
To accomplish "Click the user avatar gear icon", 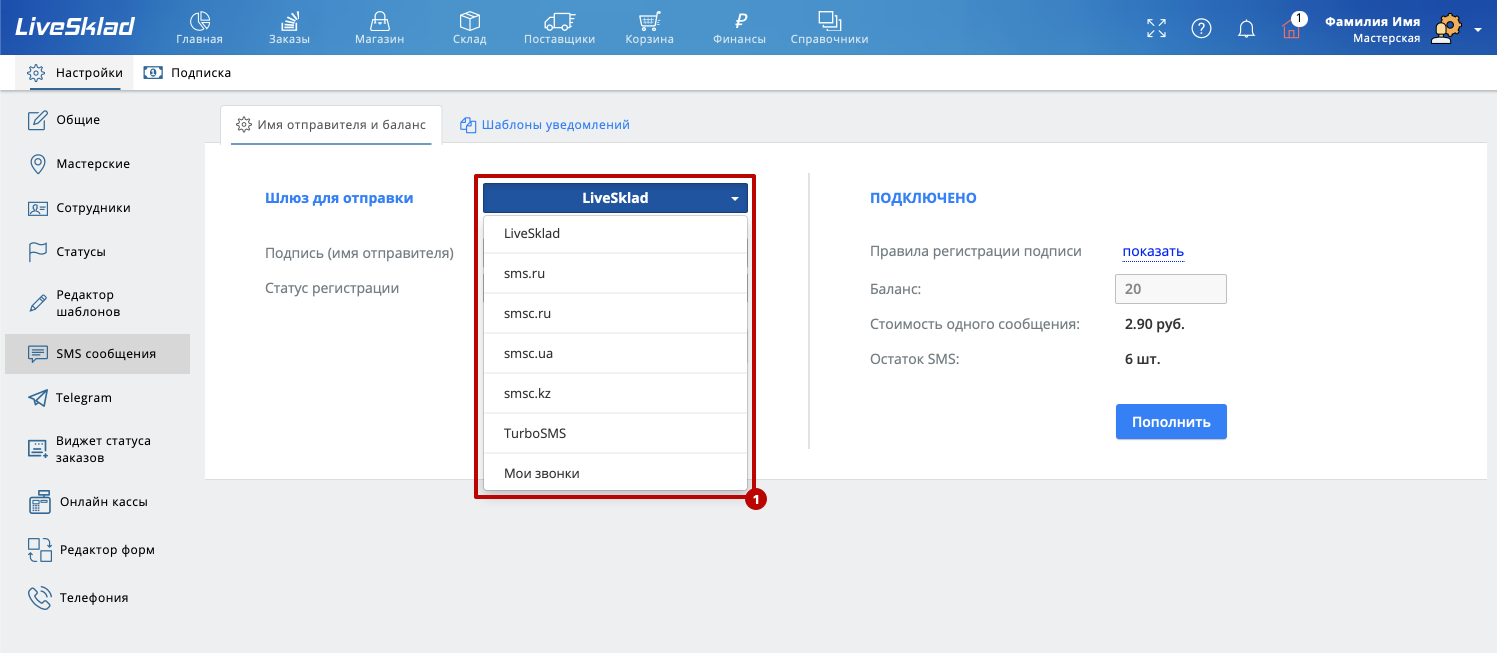I will 1445,28.
